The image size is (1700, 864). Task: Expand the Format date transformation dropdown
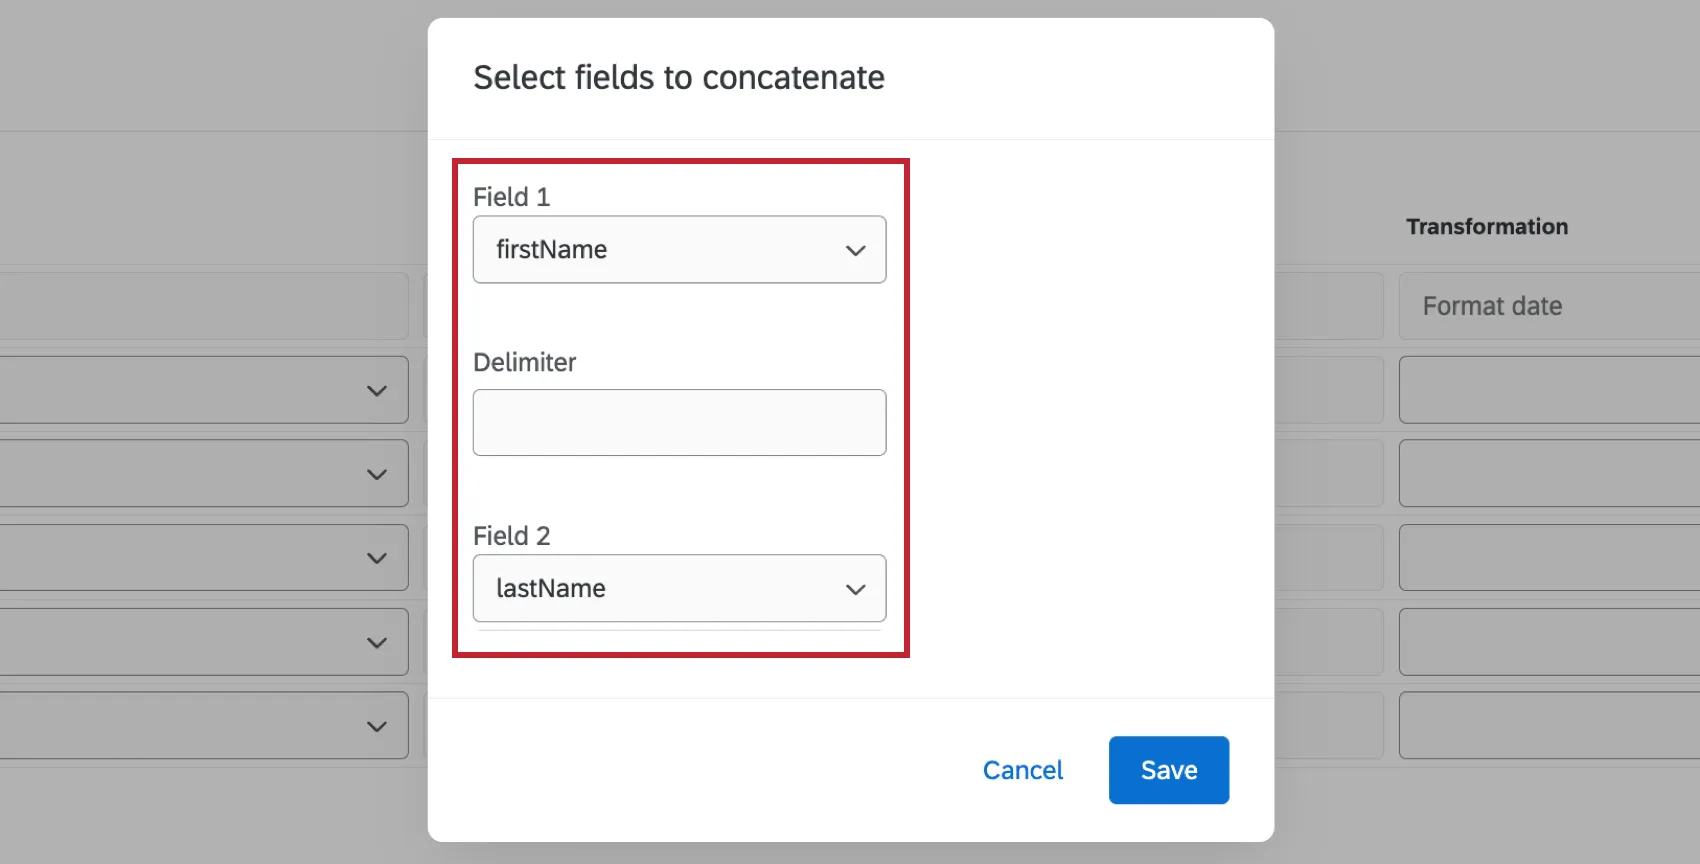click(x=1546, y=306)
